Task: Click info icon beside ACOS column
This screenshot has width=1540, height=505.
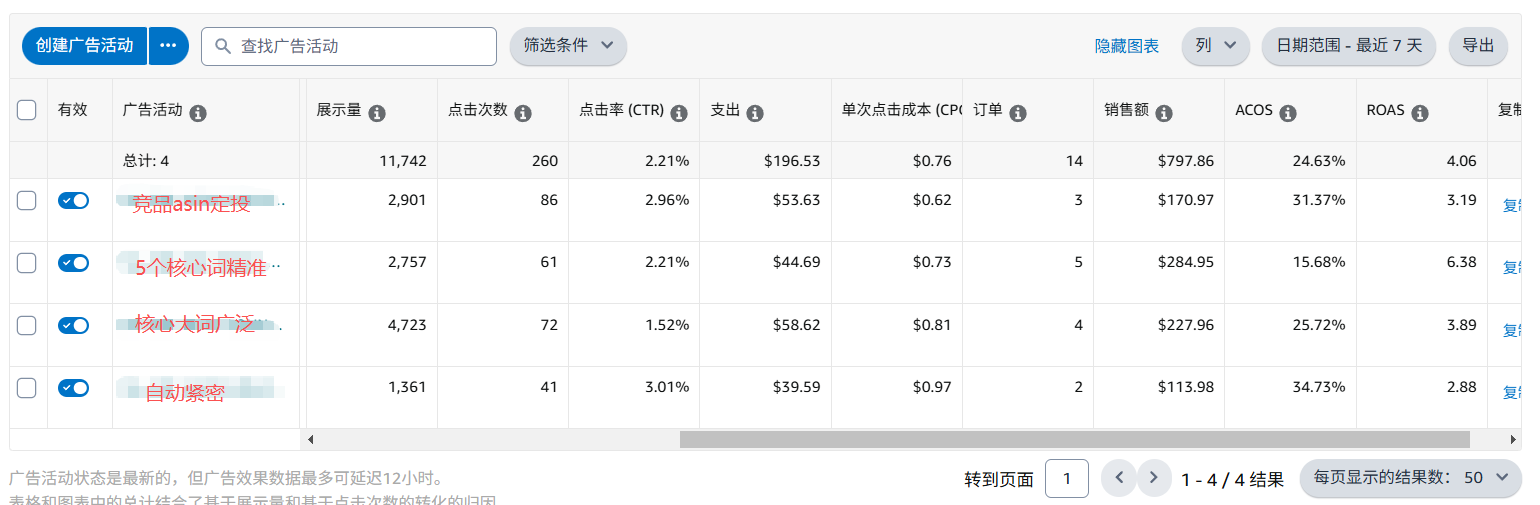Action: tap(1288, 113)
